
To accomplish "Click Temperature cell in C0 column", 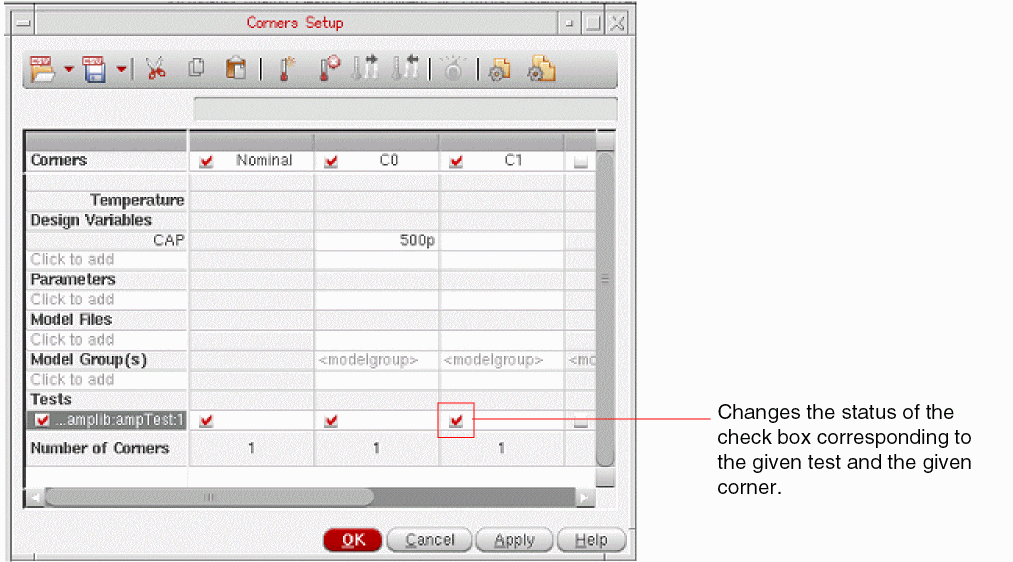I will tap(377, 200).
